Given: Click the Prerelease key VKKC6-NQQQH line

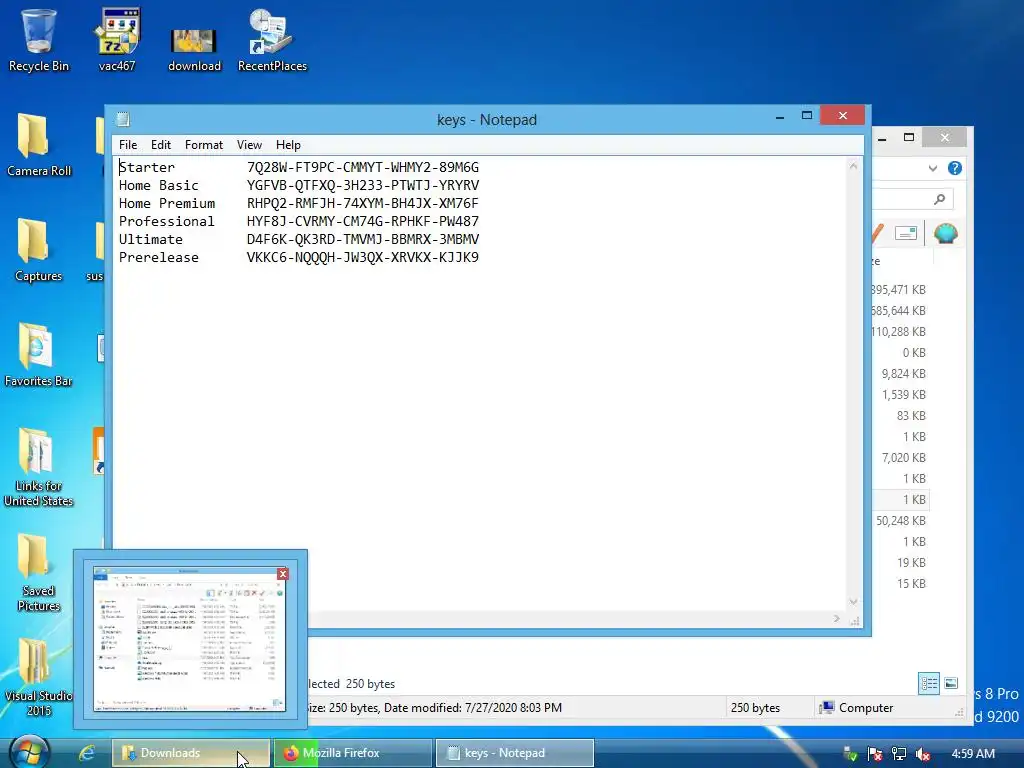Looking at the screenshot, I should pyautogui.click(x=298, y=257).
